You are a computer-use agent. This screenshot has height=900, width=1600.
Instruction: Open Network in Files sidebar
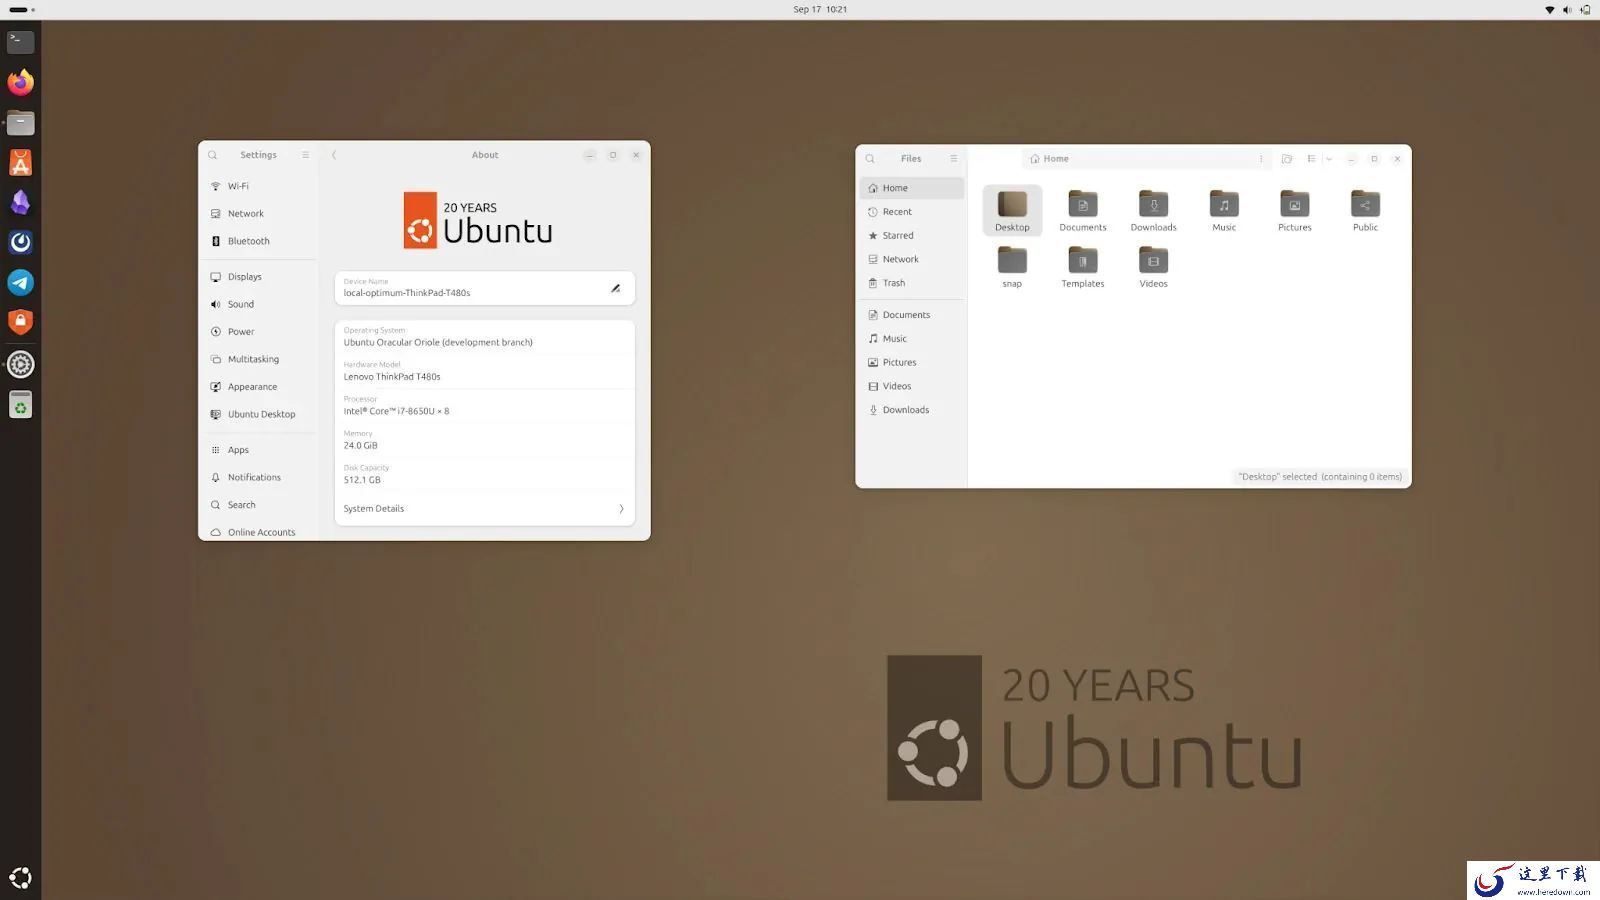pyautogui.click(x=912, y=259)
